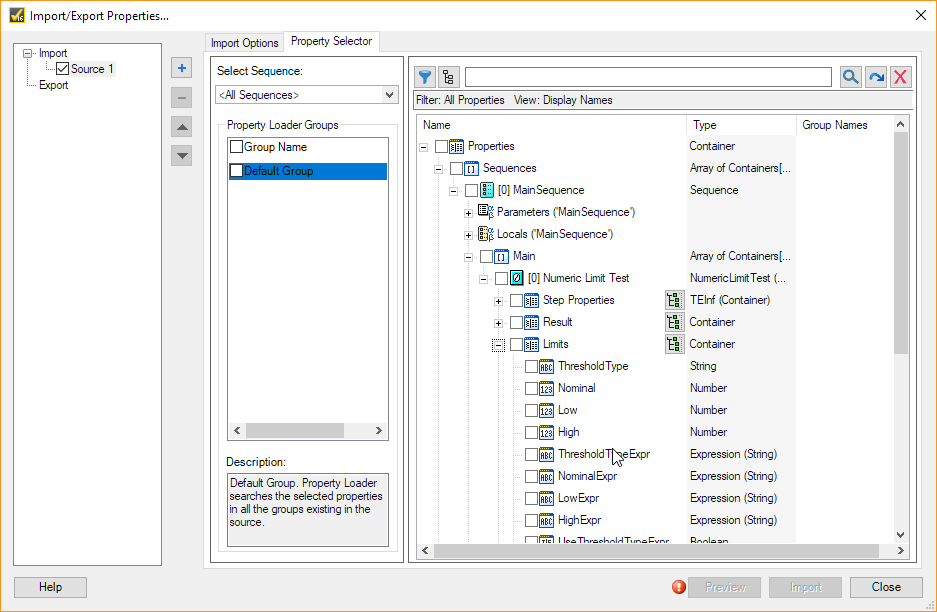The width and height of the screenshot is (937, 612).
Task: Click the filter funnel icon
Action: tap(425, 77)
